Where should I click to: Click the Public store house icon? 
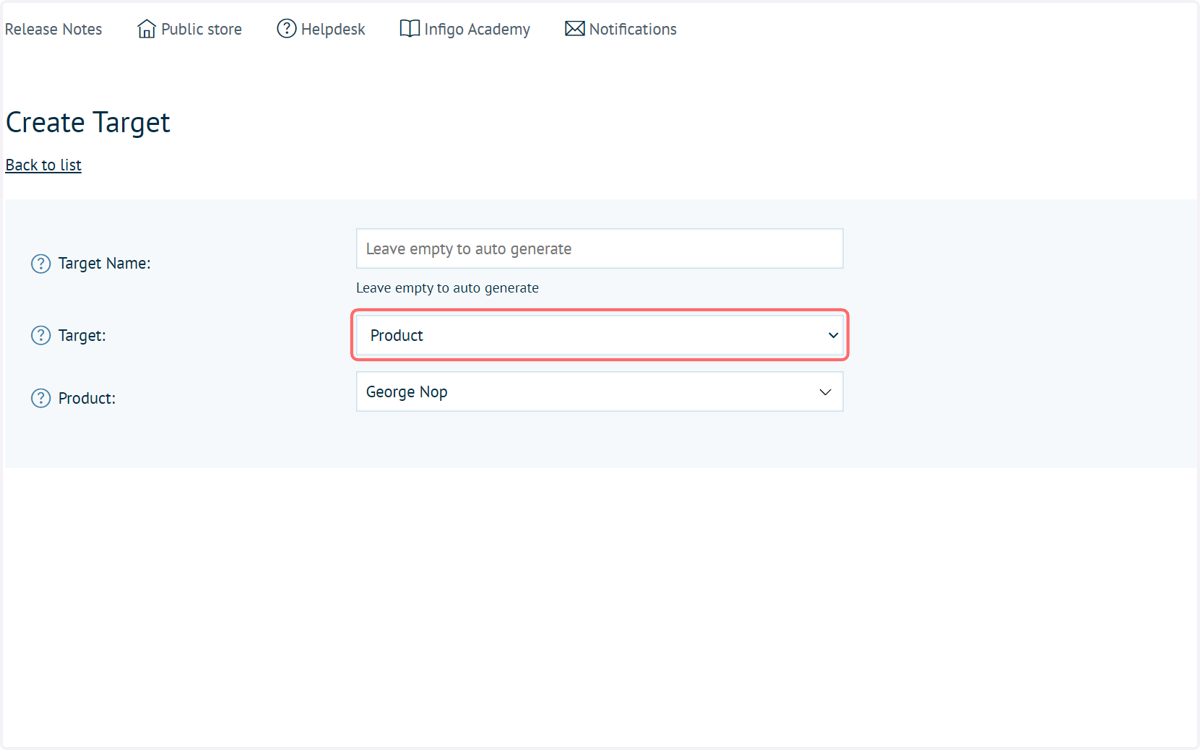point(146,29)
